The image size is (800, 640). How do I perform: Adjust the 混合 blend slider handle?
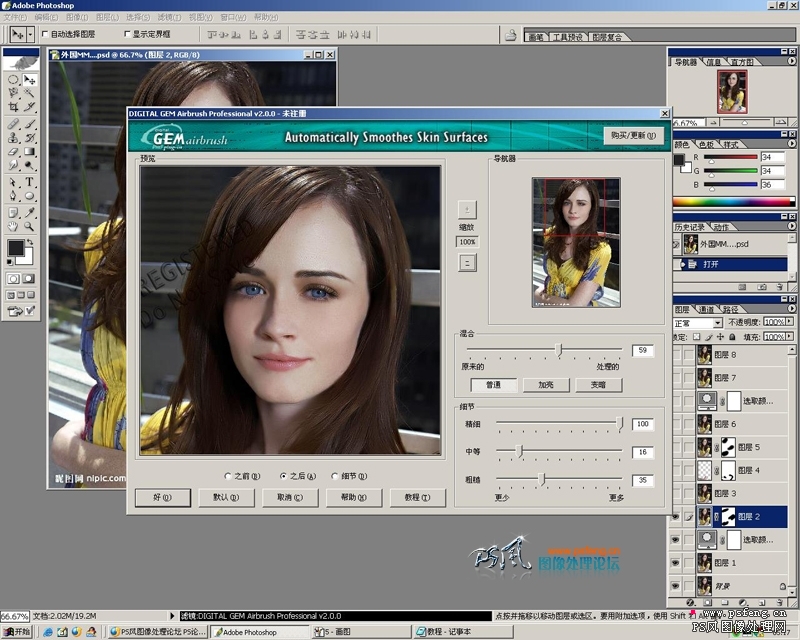click(x=559, y=350)
